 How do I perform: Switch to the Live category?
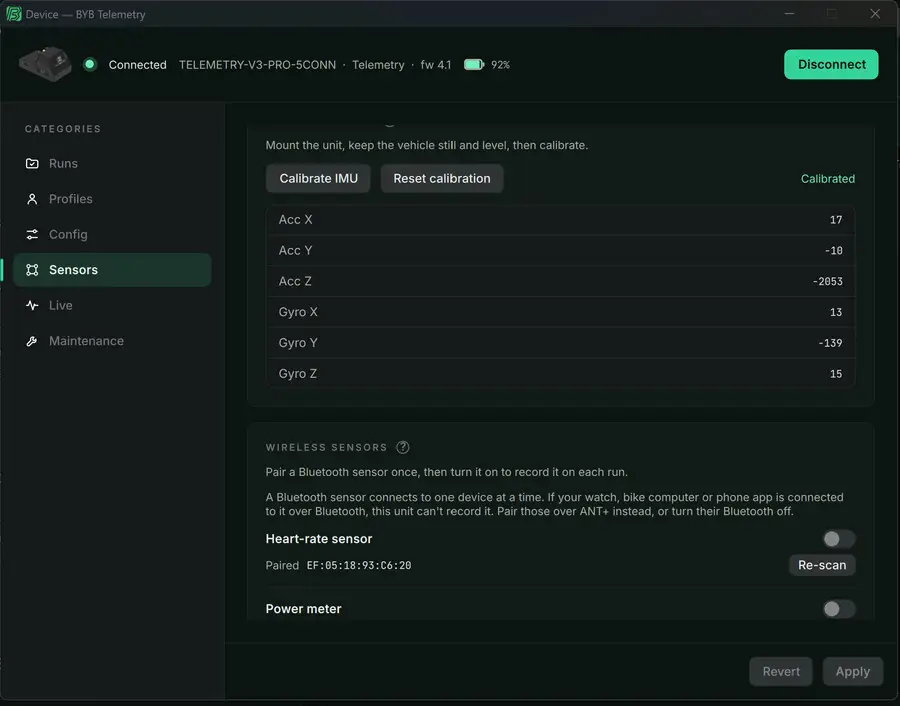(x=112, y=305)
